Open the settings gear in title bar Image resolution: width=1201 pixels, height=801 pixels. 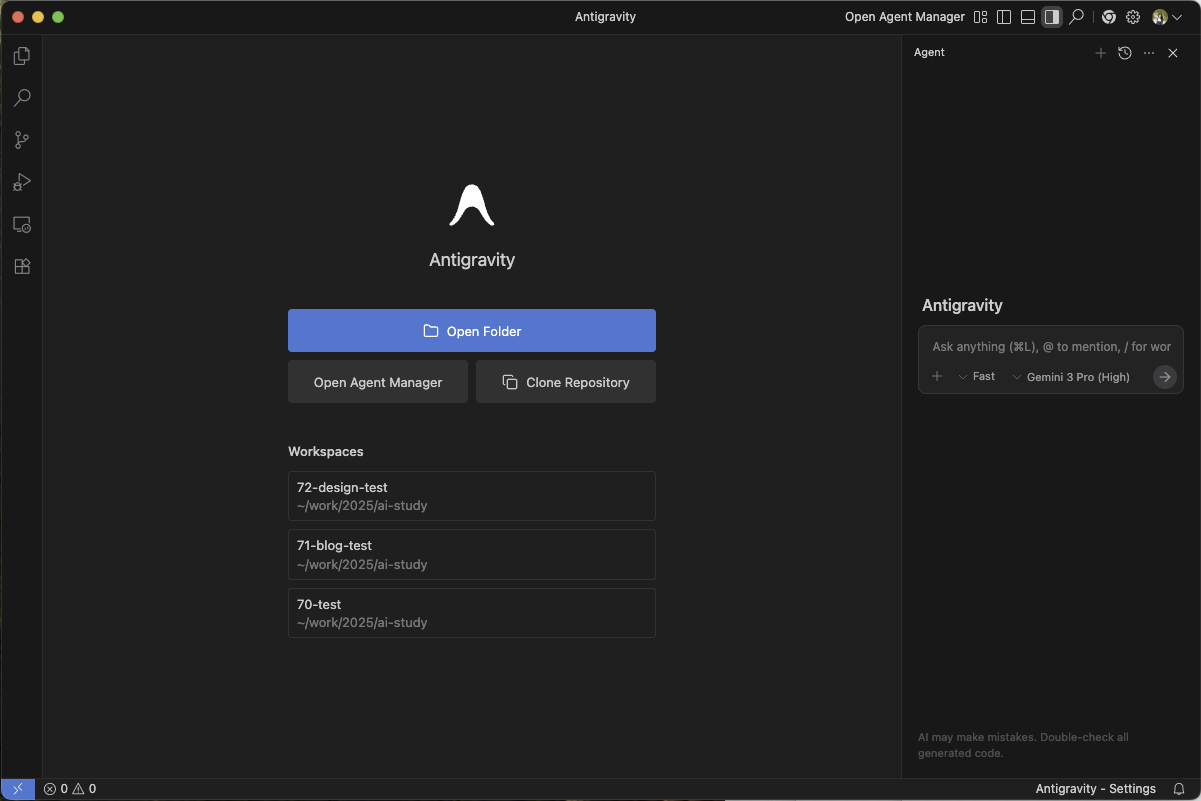click(x=1133, y=17)
